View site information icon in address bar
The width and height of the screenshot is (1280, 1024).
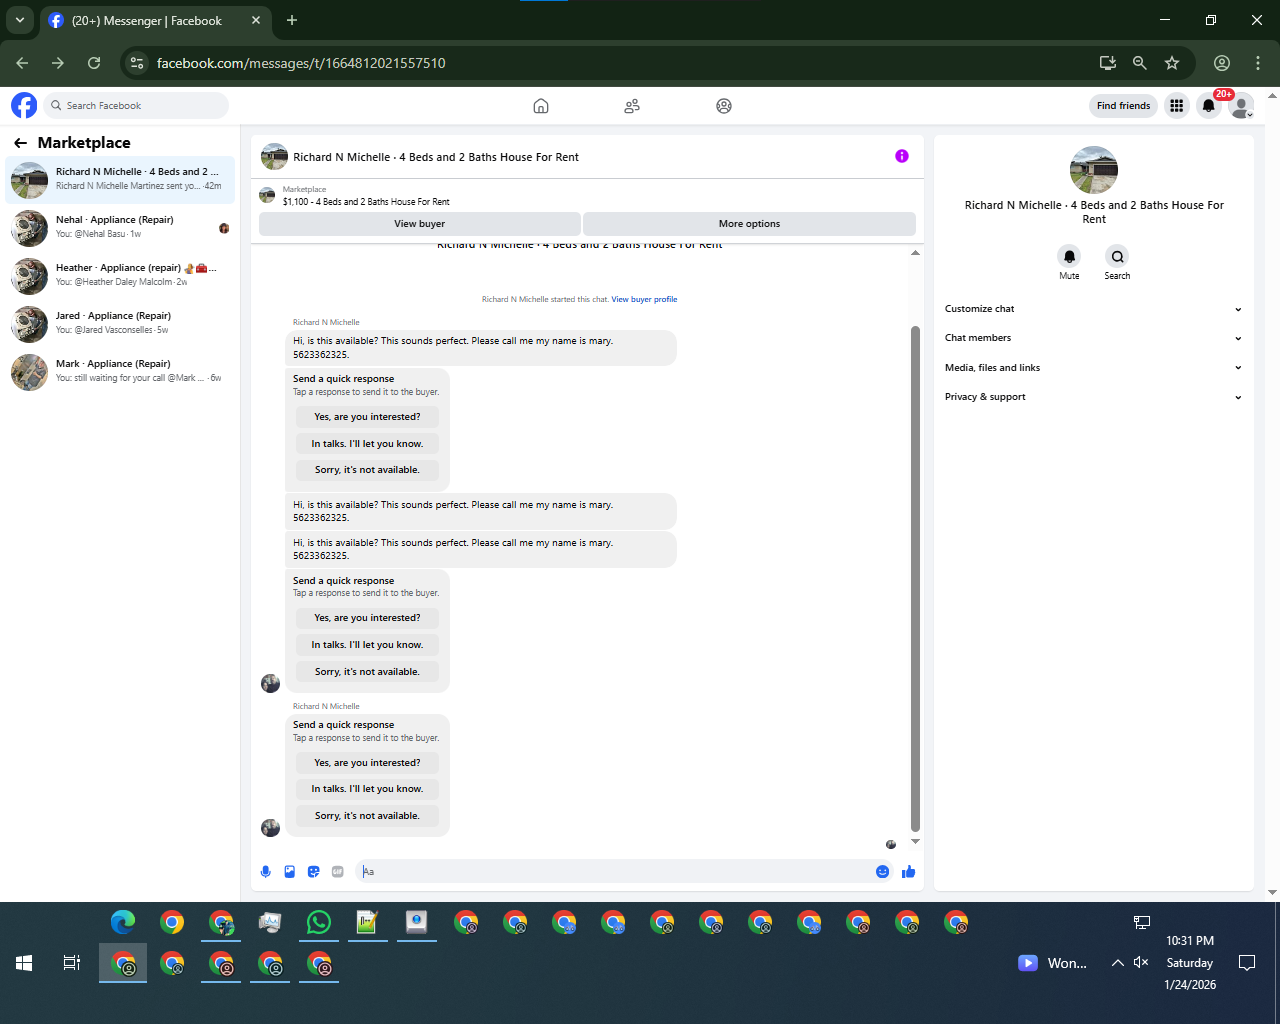pyautogui.click(x=137, y=63)
